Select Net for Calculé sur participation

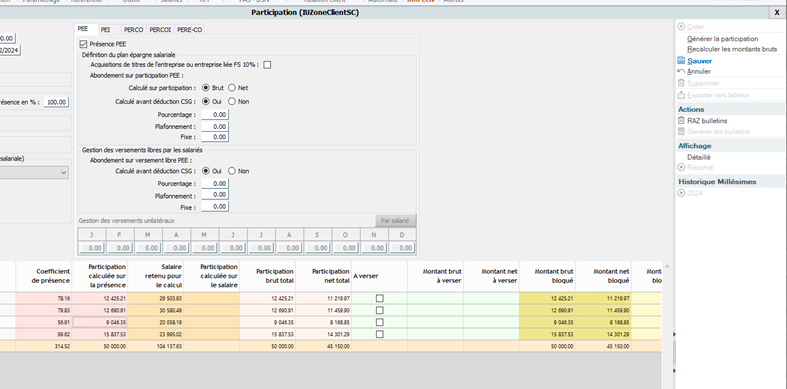tap(231, 88)
